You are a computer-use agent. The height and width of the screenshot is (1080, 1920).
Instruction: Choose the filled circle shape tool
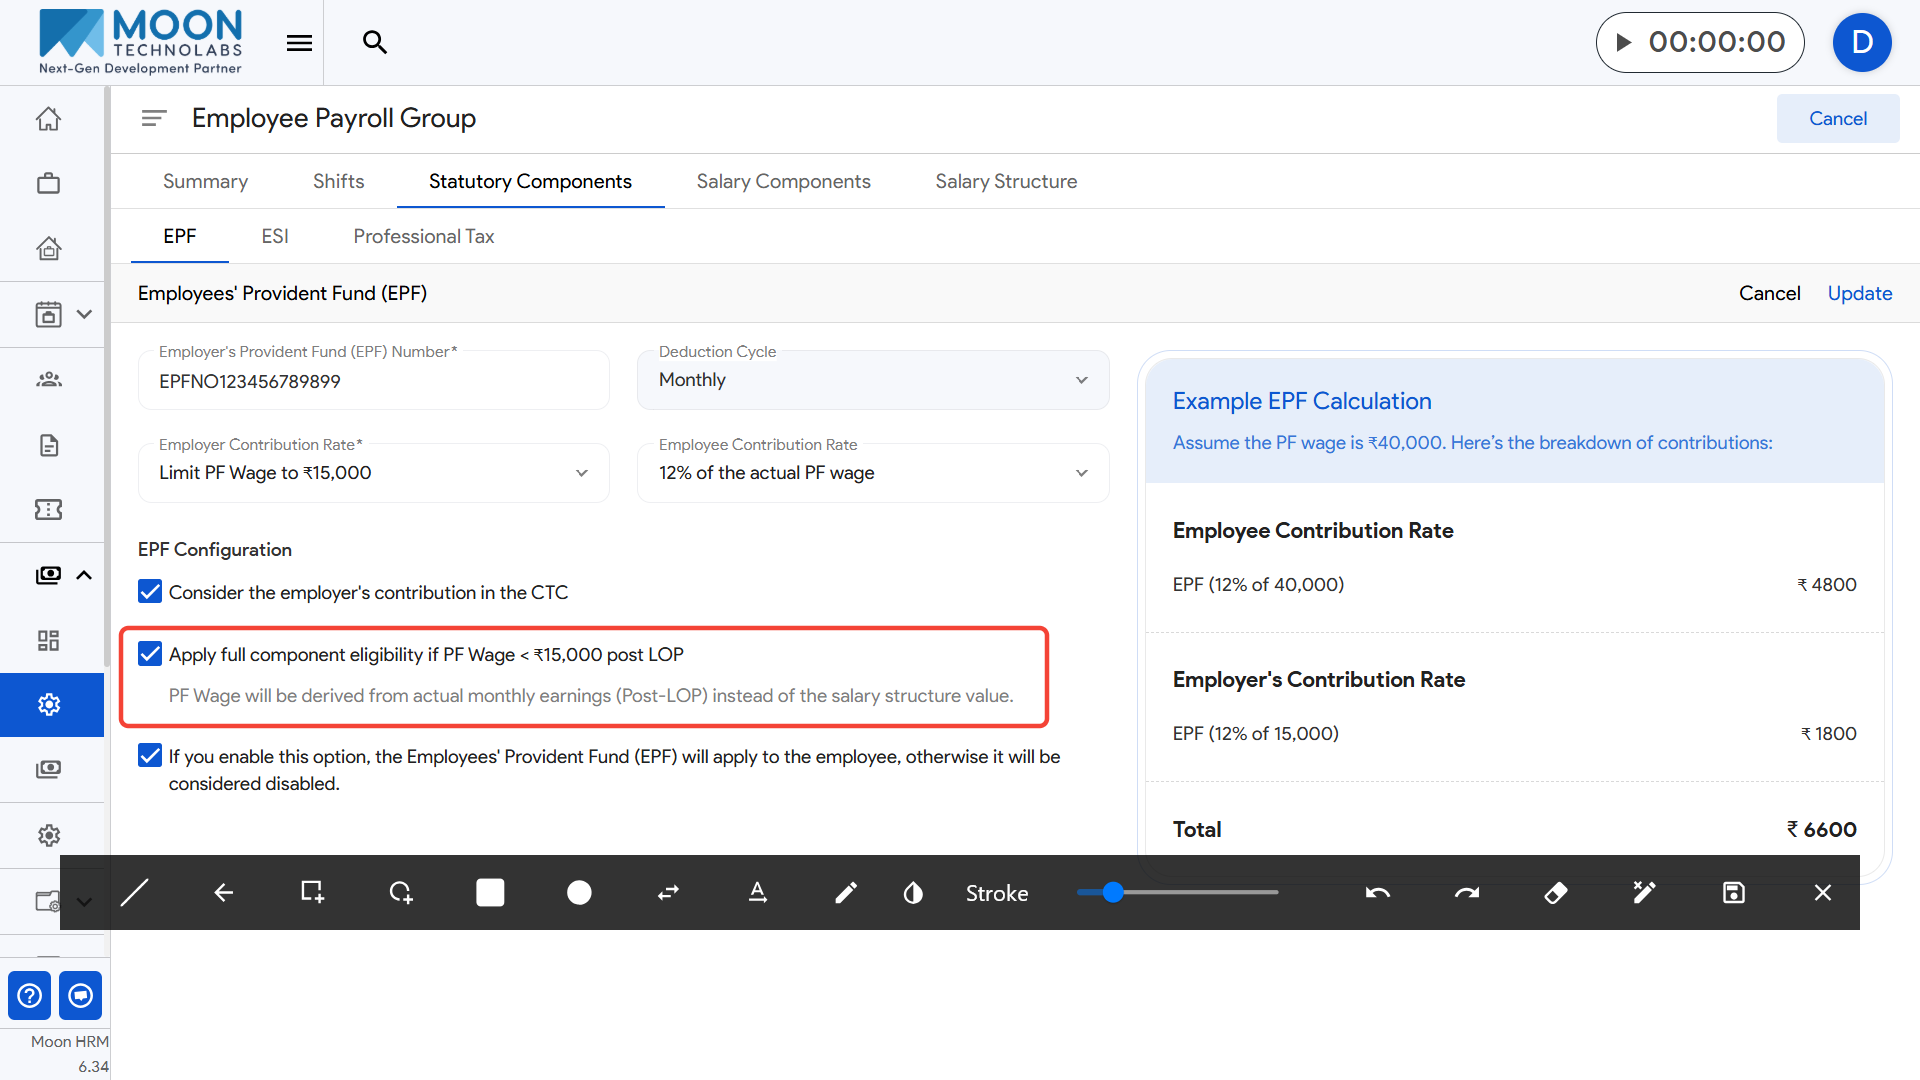click(x=579, y=893)
